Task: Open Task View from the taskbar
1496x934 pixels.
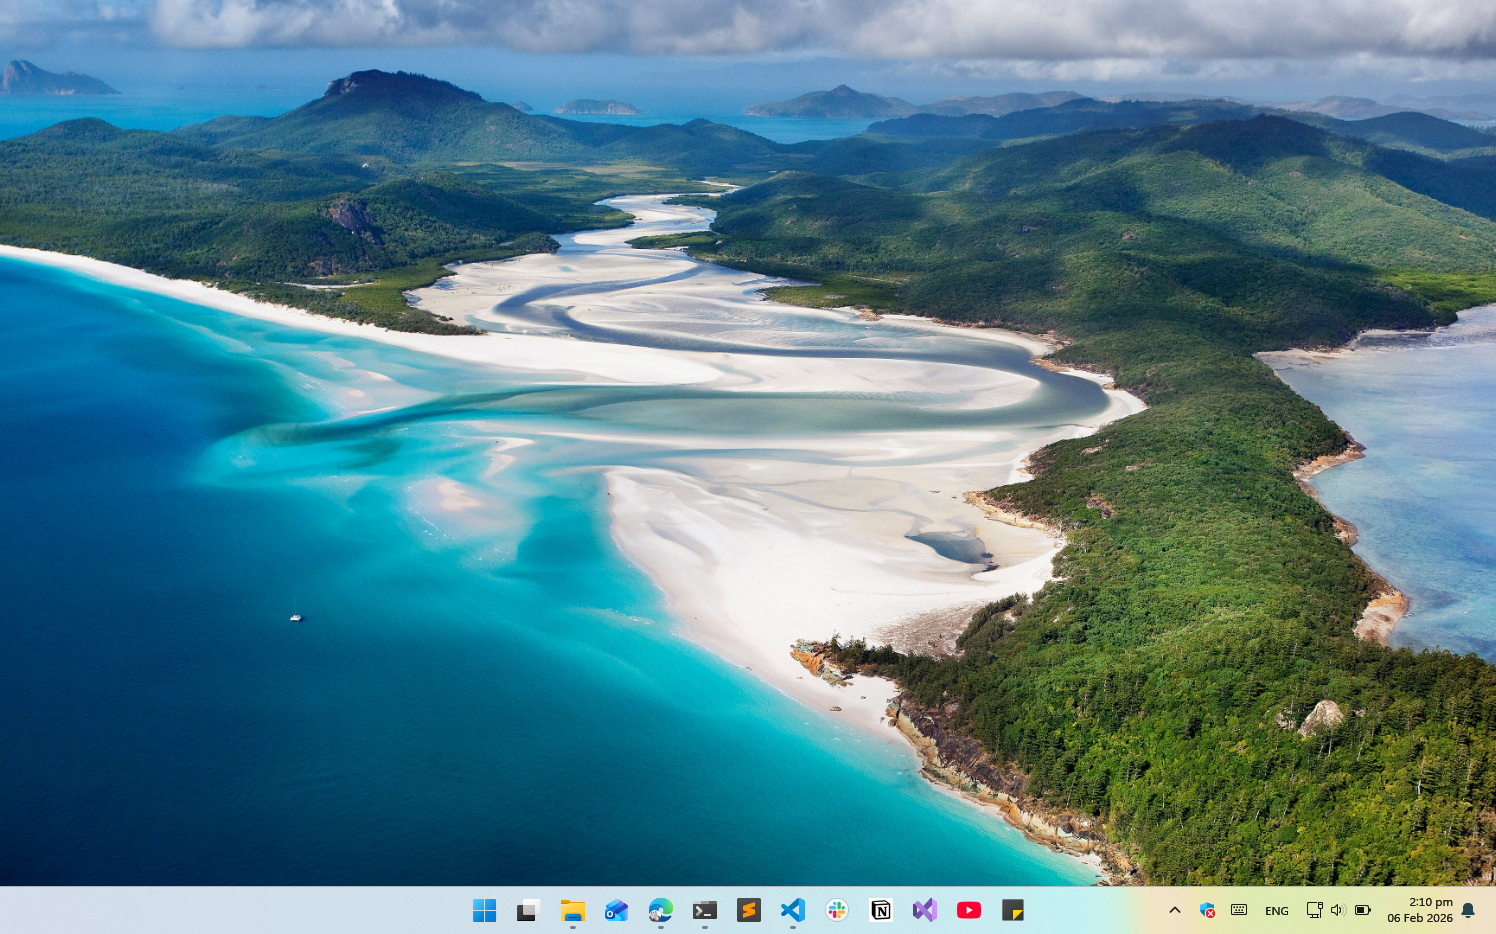Action: coord(528,910)
